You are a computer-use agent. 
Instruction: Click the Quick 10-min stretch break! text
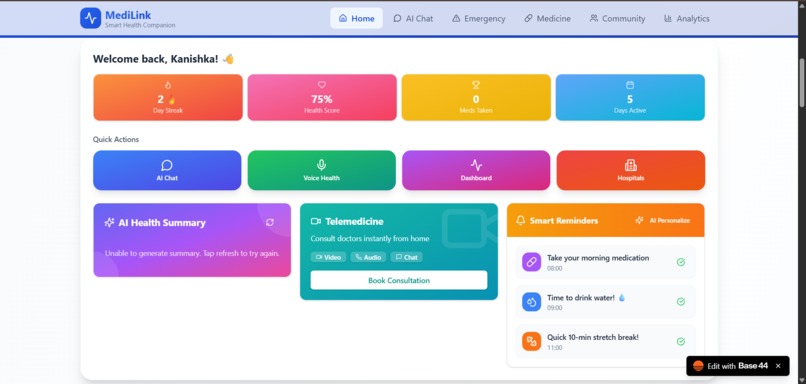593,337
